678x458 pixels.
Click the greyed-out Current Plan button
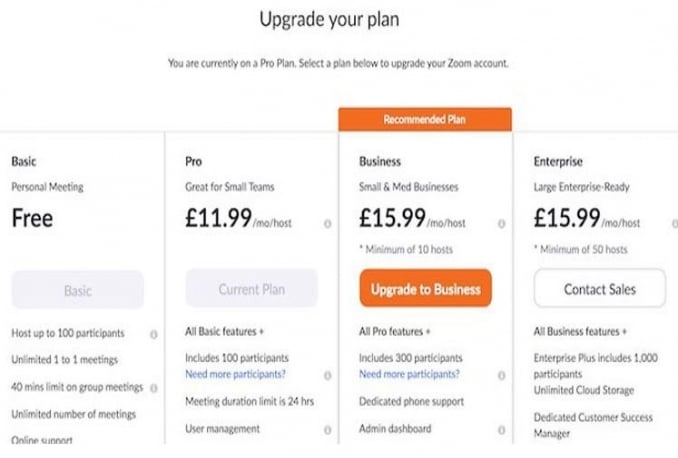pos(252,289)
